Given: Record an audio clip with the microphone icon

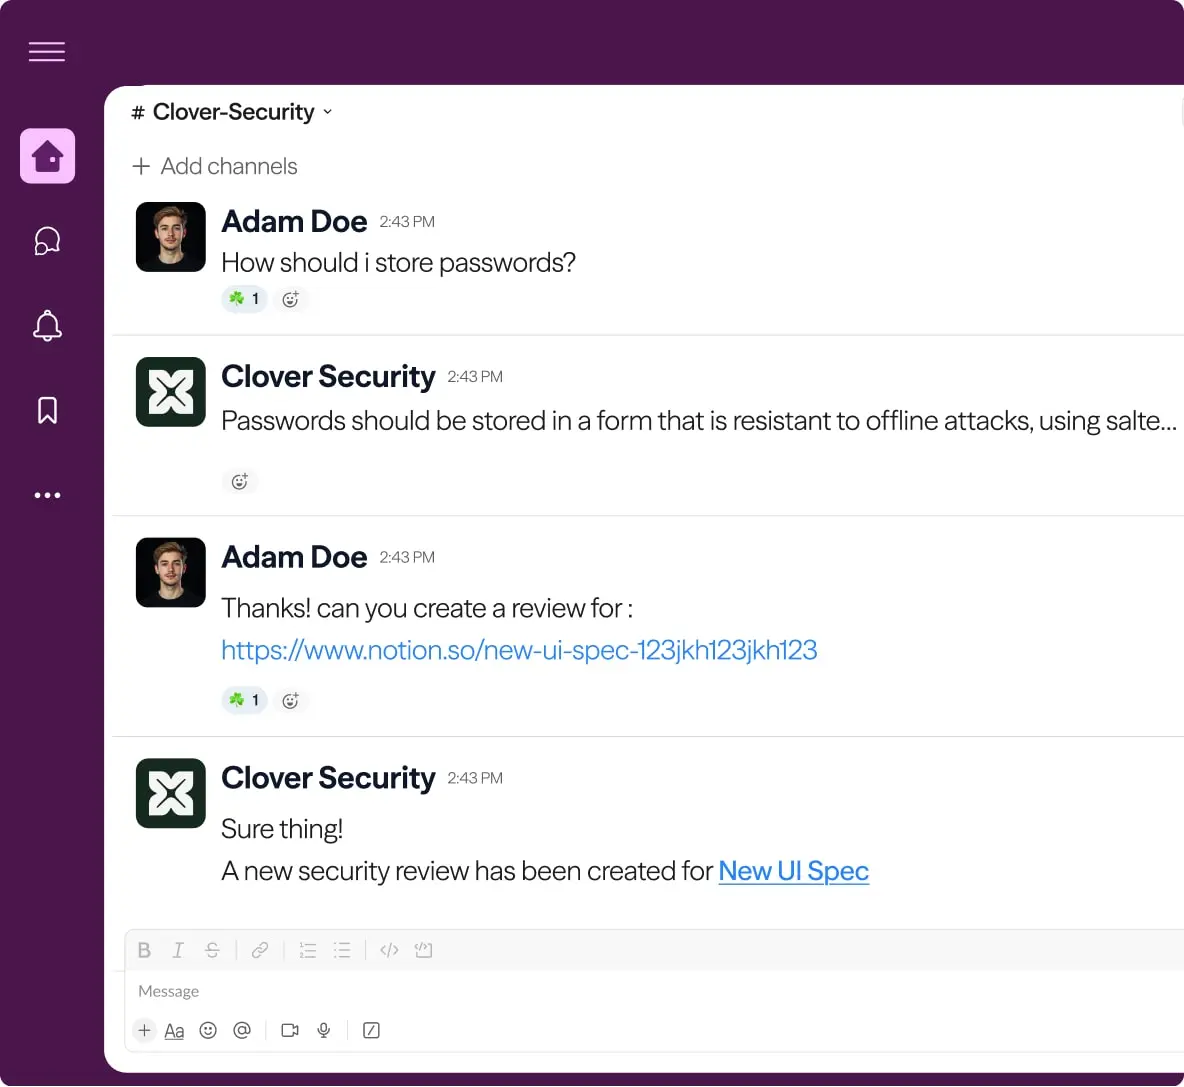Looking at the screenshot, I should point(323,1030).
